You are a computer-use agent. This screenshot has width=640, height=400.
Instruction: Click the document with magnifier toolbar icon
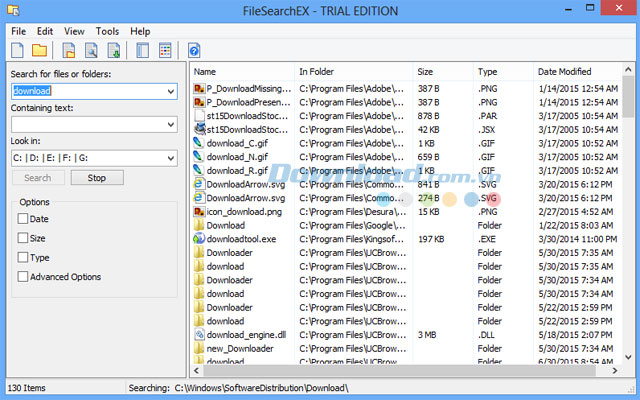(91, 51)
